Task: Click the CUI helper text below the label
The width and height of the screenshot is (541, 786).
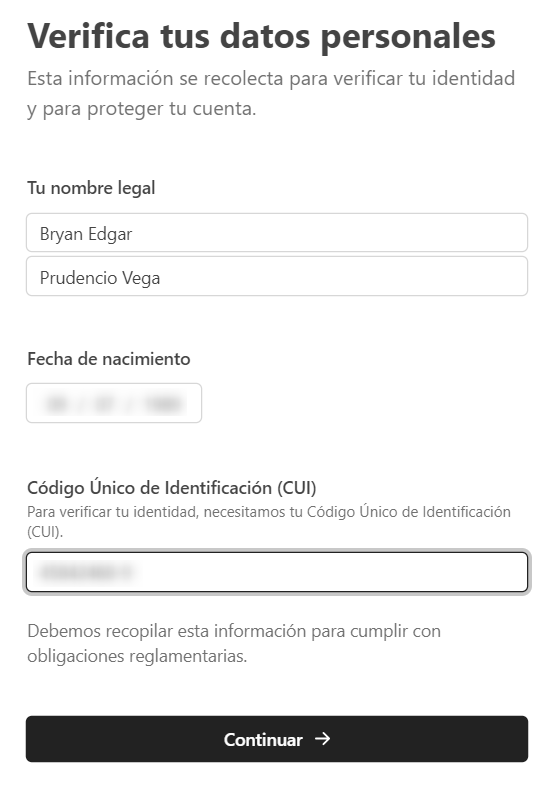Action: [269, 521]
